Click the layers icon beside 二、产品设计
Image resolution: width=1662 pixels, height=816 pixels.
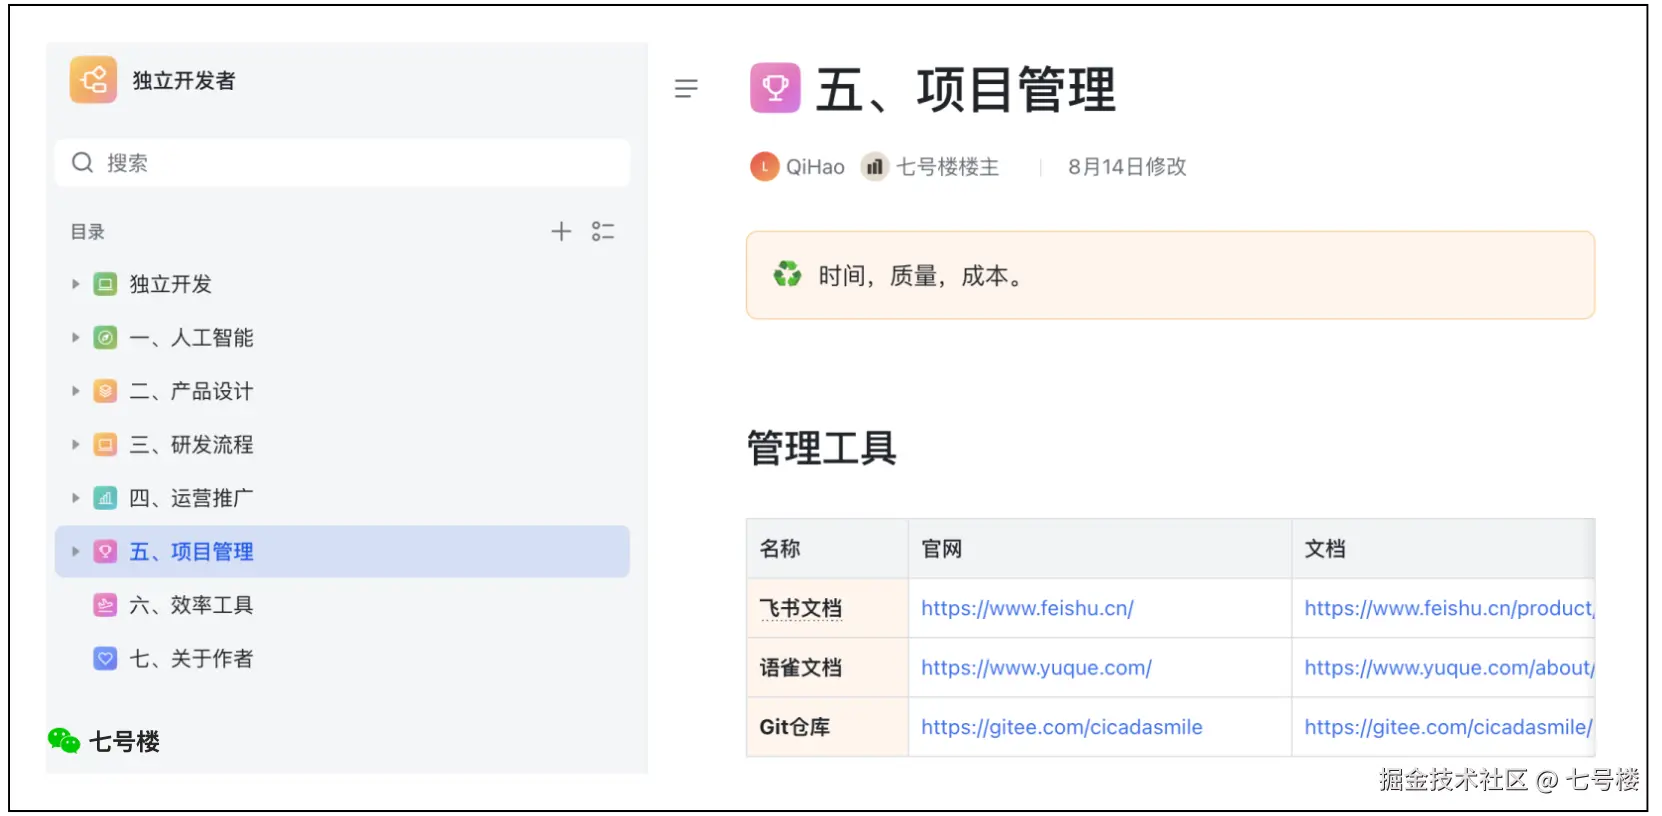tap(105, 391)
